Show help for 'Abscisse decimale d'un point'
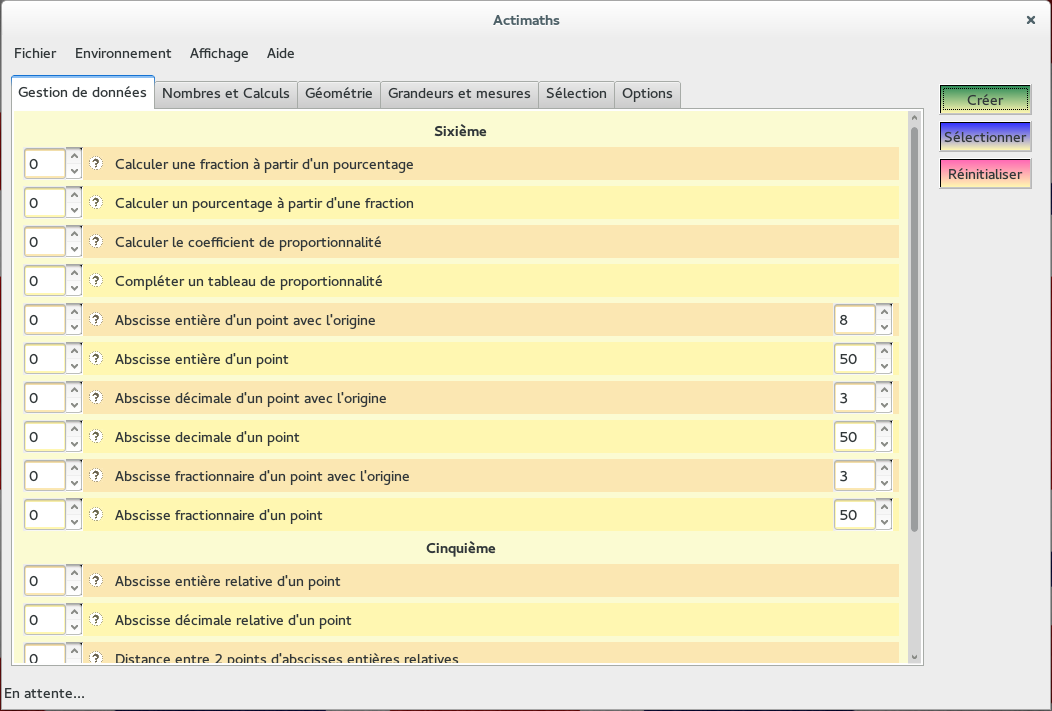The width and height of the screenshot is (1052, 711). tap(96, 437)
